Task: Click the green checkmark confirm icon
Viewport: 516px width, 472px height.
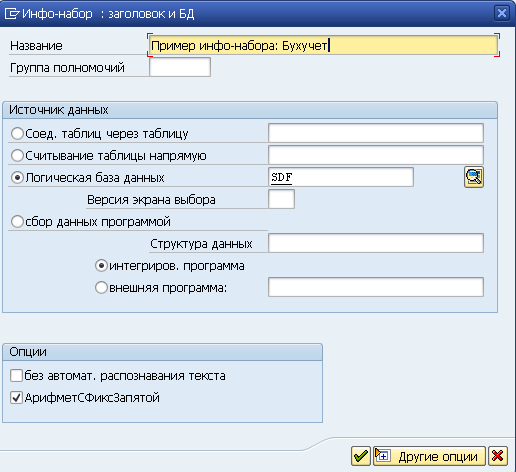Action: 361,456
